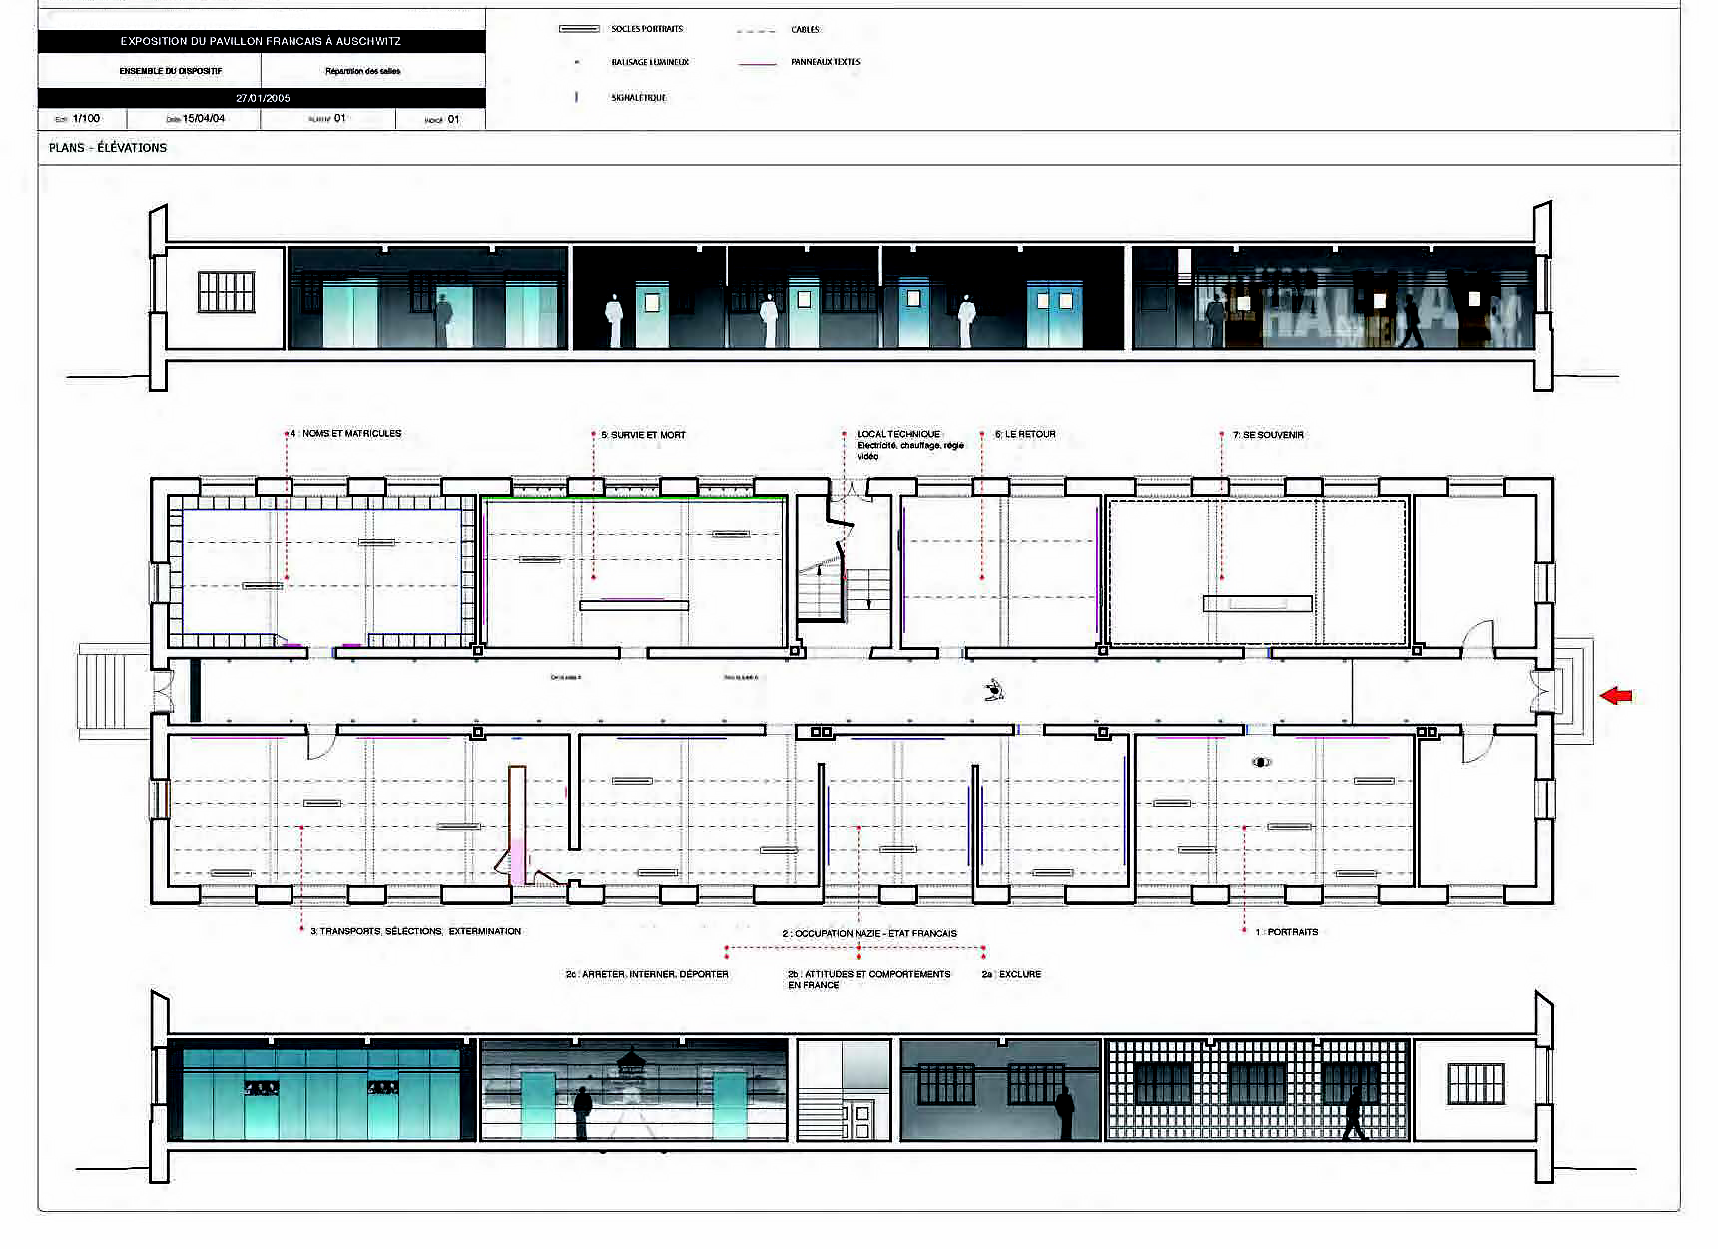Click the person figure in the corridor
The image size is (1718, 1249).
pos(993,689)
